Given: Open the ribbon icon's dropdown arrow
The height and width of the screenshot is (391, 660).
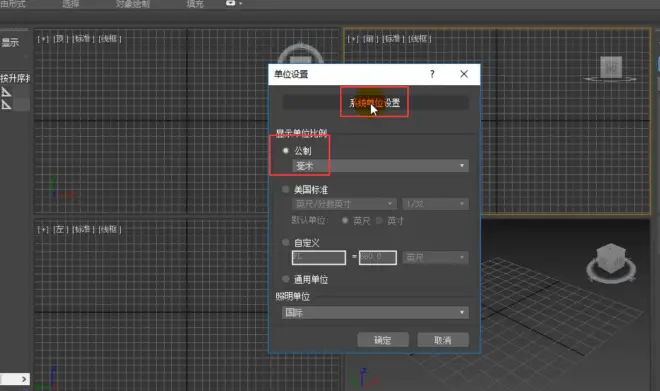Looking at the screenshot, I should 241,4.
